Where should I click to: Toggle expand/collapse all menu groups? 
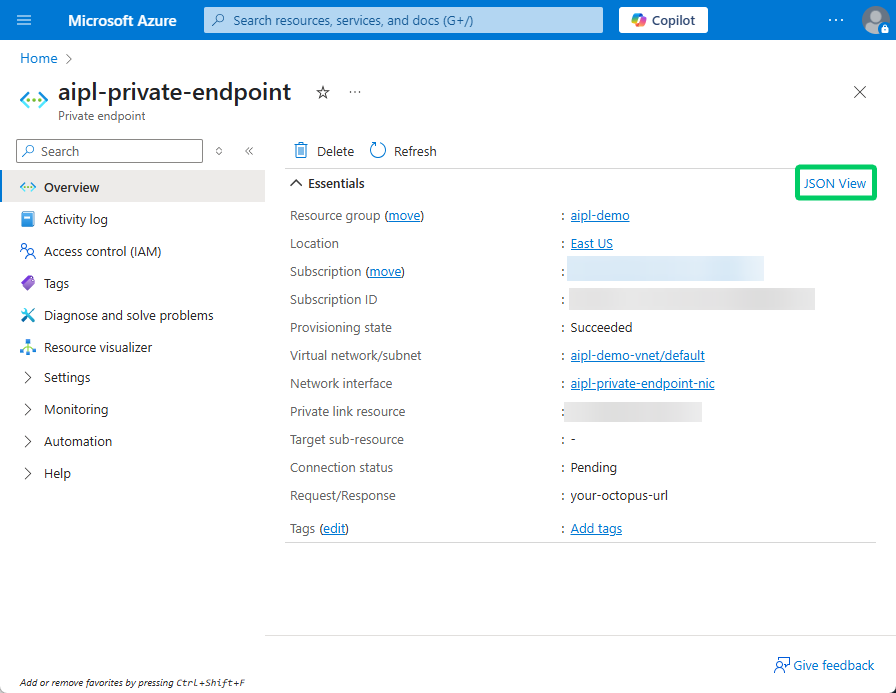pos(219,151)
